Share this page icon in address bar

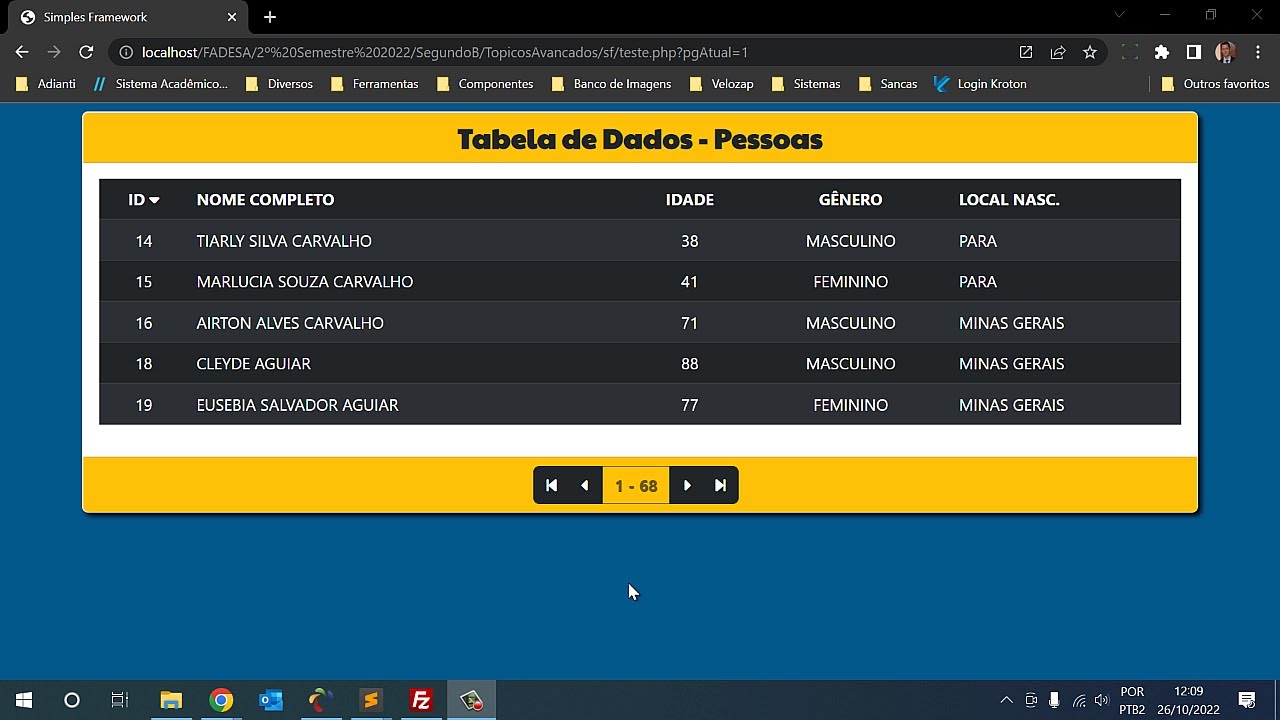1058,52
